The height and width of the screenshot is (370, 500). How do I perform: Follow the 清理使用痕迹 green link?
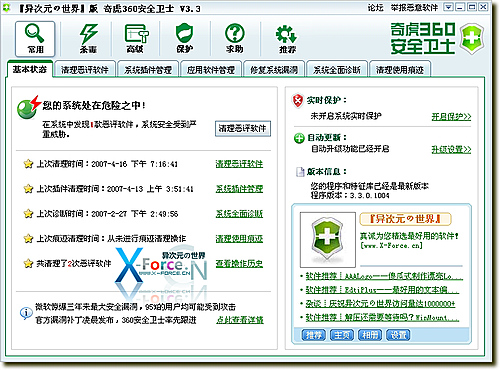point(239,239)
